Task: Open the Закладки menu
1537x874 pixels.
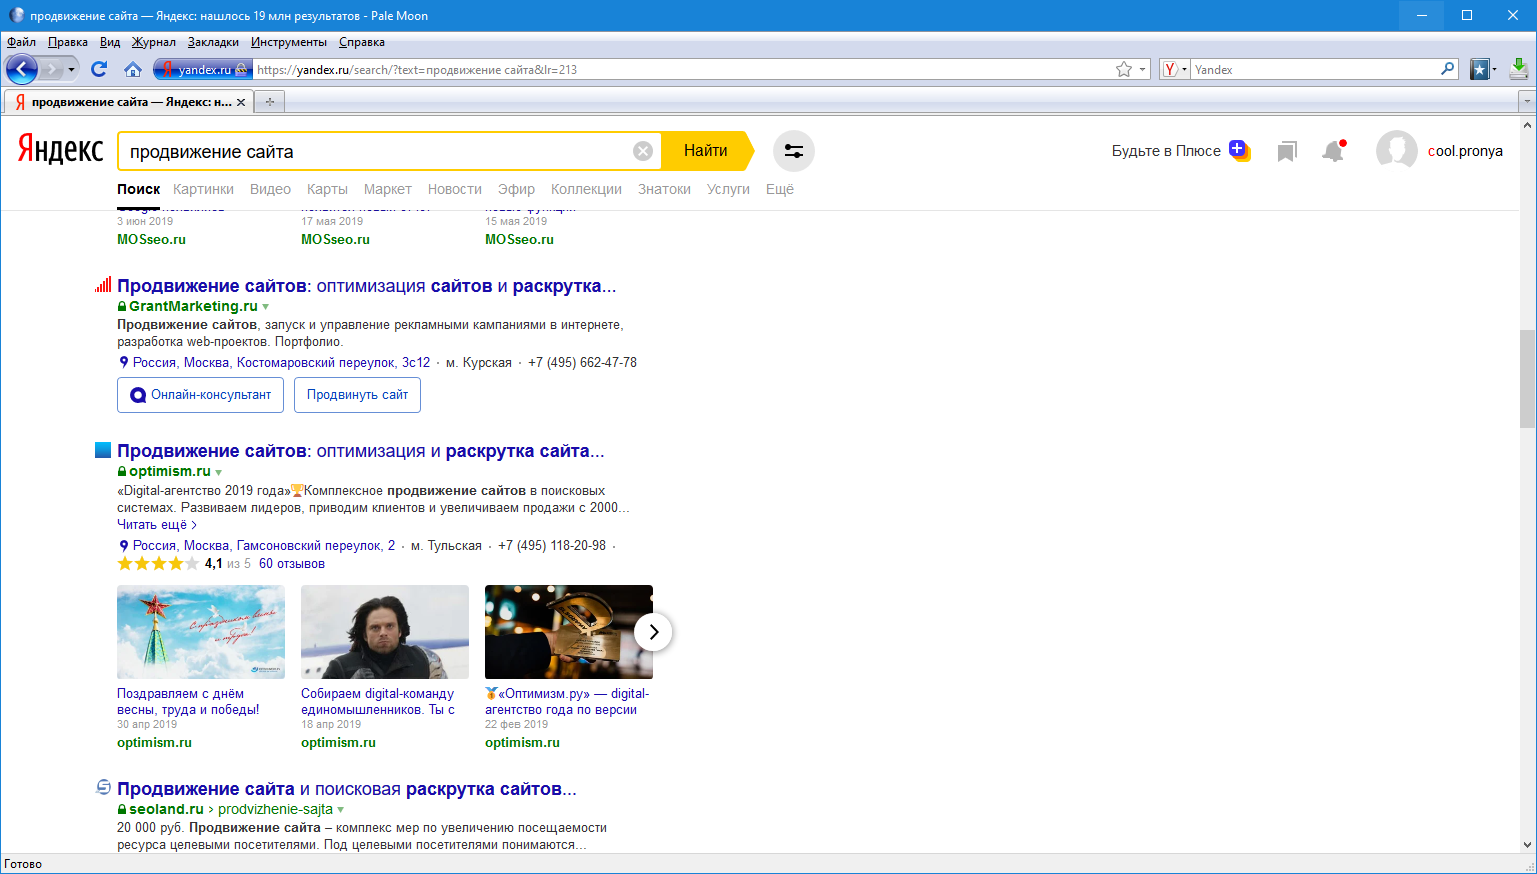Action: coord(213,42)
